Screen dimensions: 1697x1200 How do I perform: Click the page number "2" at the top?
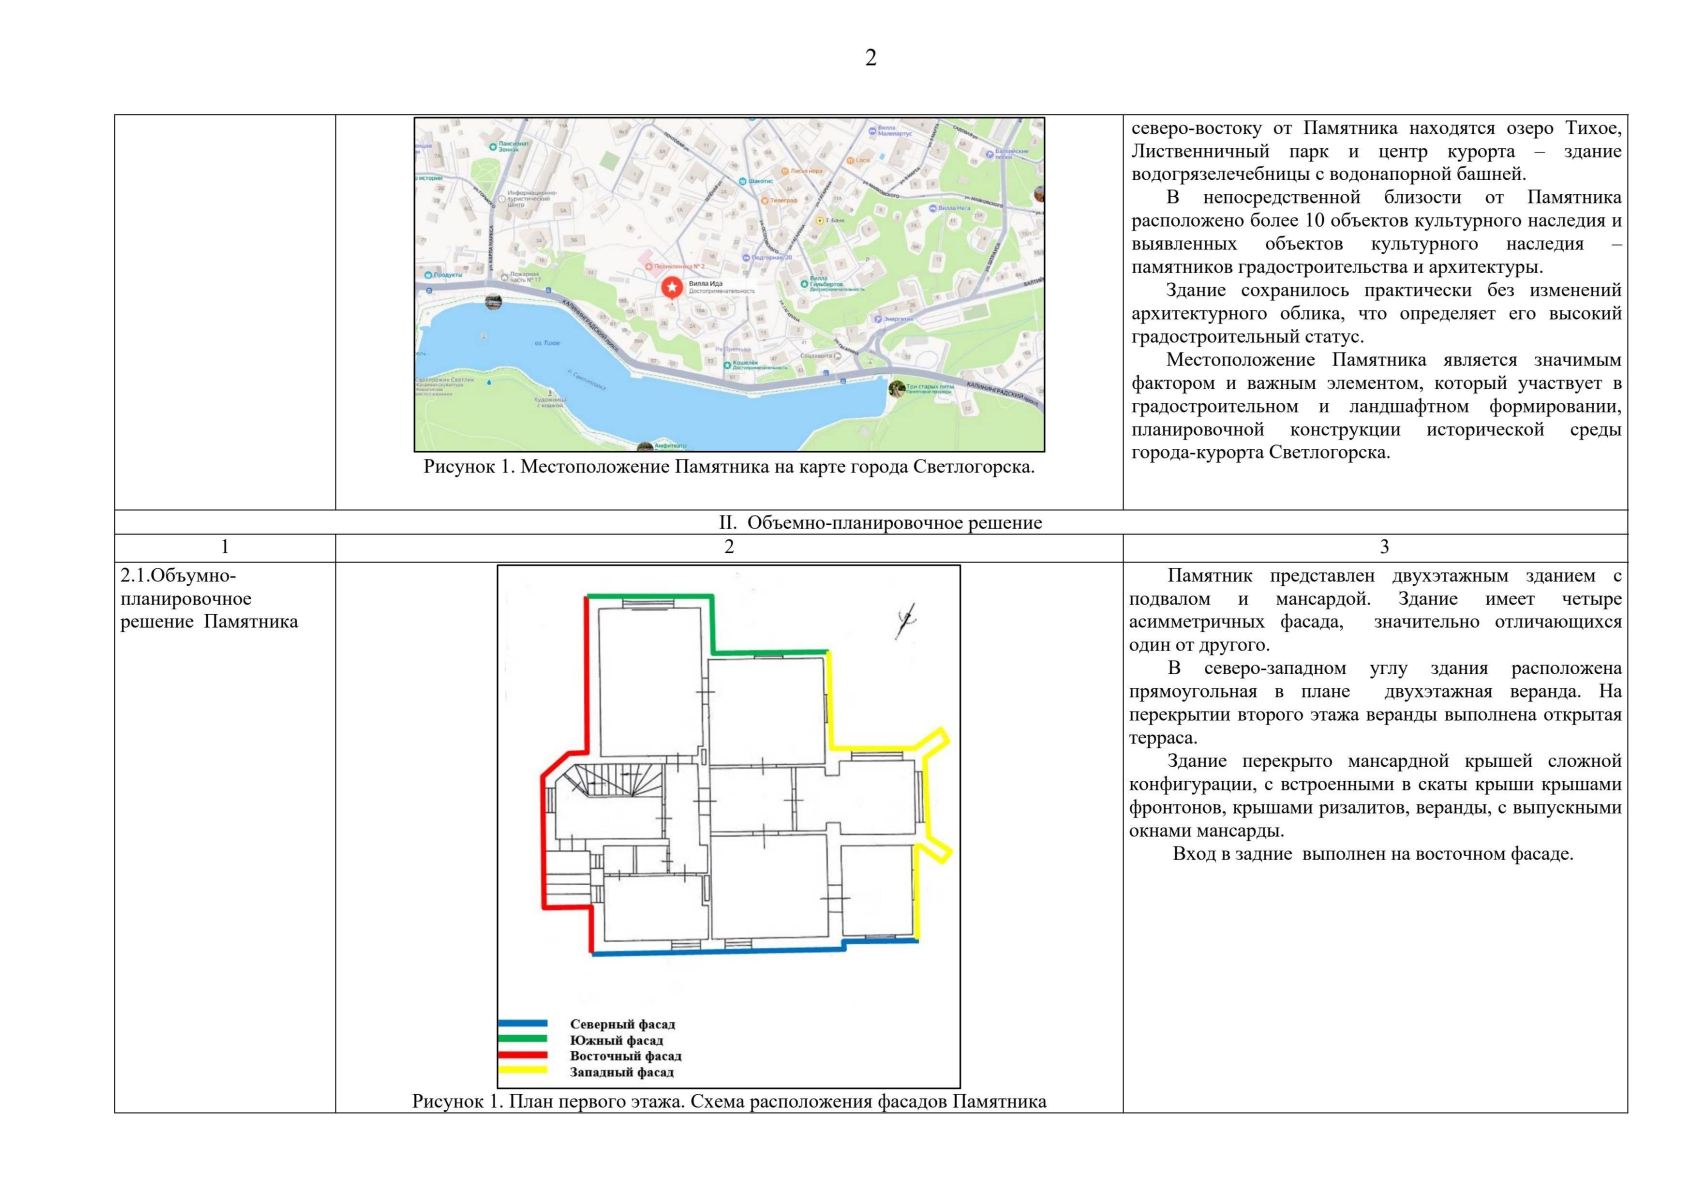pos(871,58)
